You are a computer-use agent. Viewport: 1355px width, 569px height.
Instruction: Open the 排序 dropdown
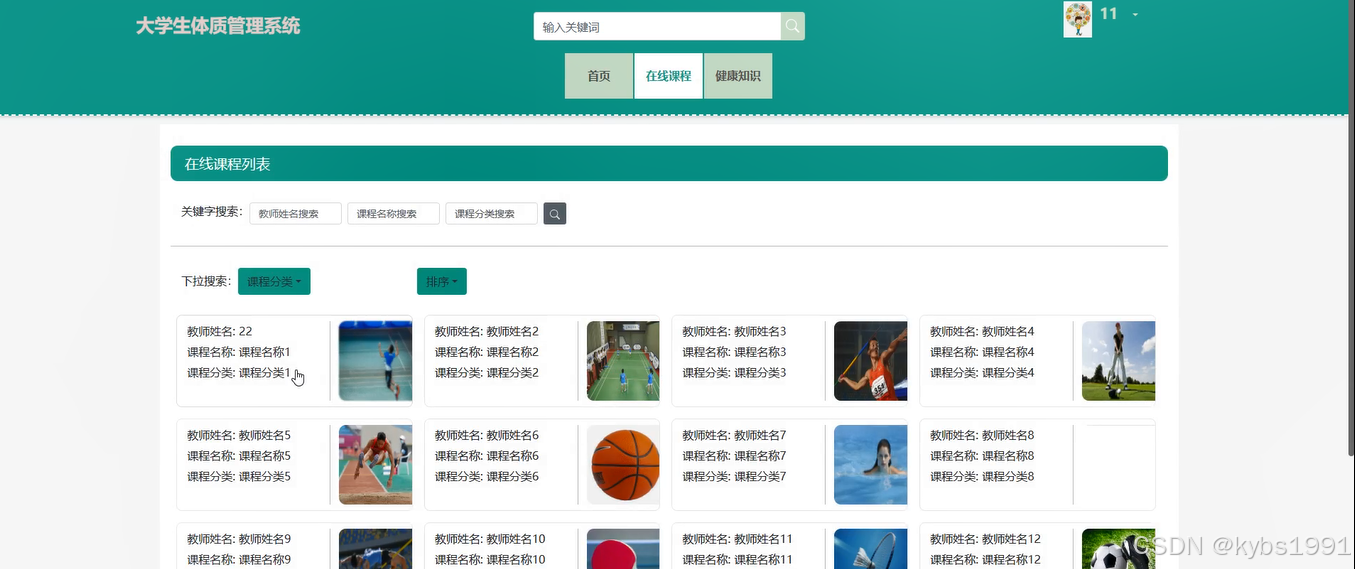coord(442,282)
